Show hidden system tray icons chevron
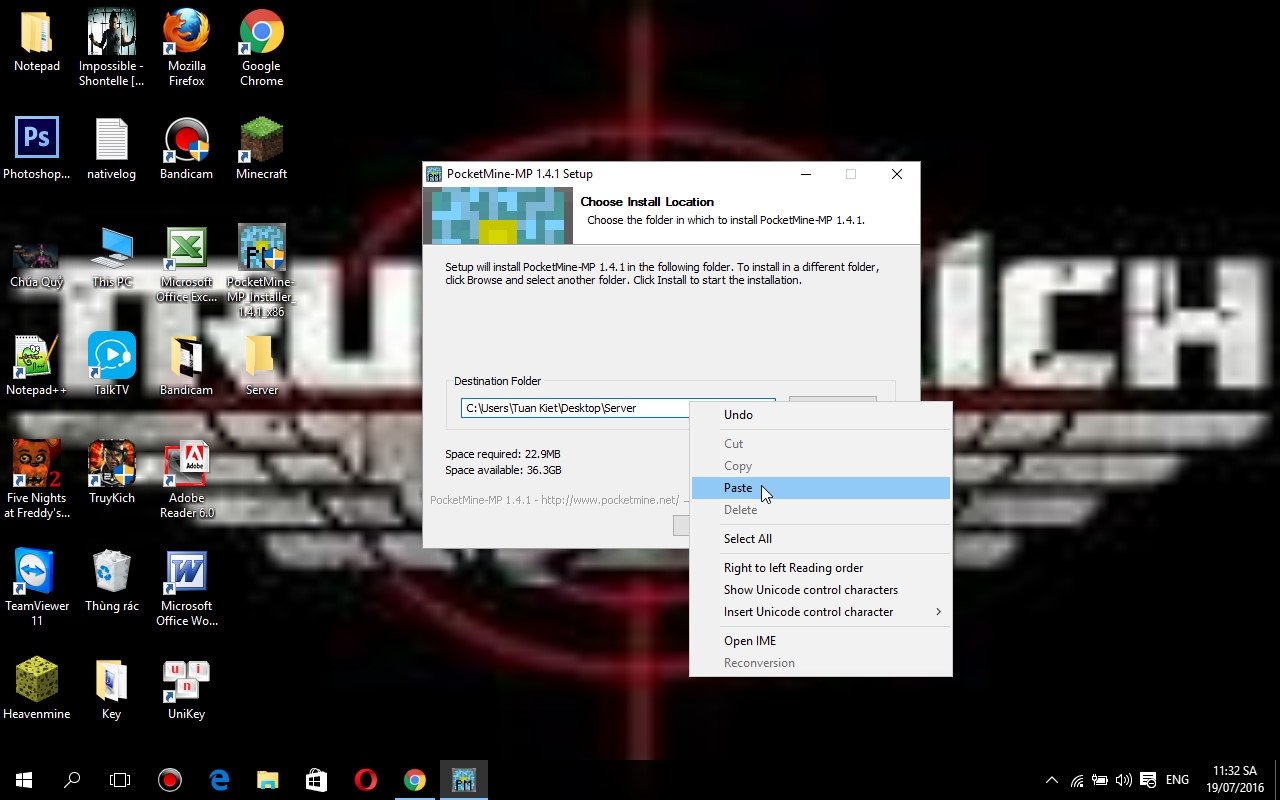 coord(1051,780)
